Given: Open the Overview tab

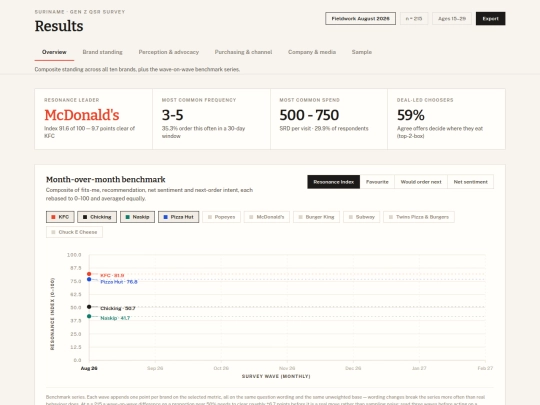Looking at the screenshot, I should pos(54,52).
